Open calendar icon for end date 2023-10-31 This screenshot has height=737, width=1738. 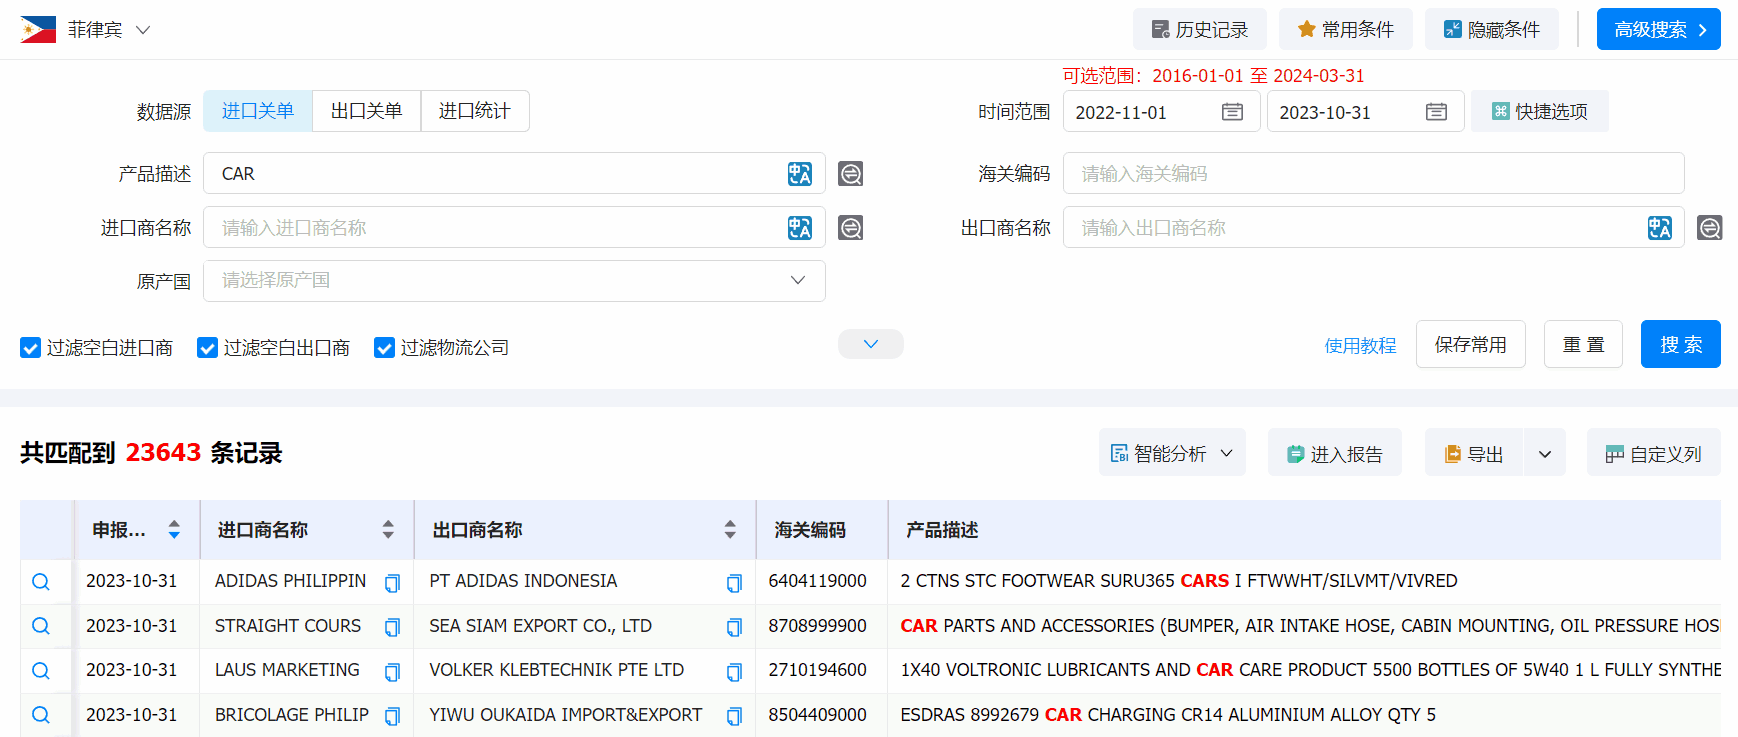click(1436, 112)
